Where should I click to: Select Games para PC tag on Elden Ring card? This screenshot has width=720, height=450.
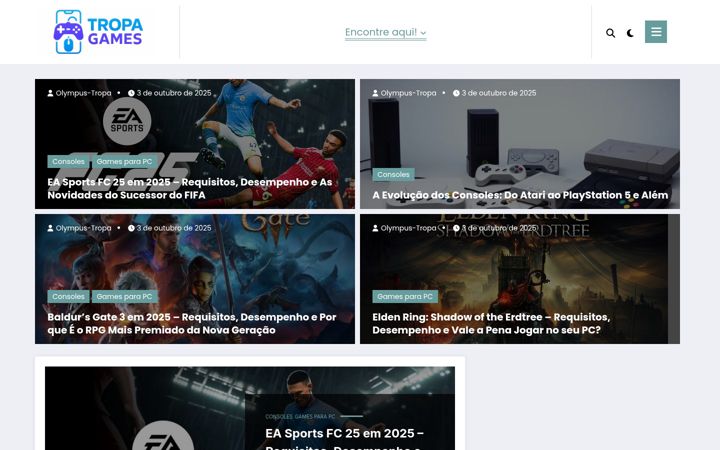click(405, 297)
